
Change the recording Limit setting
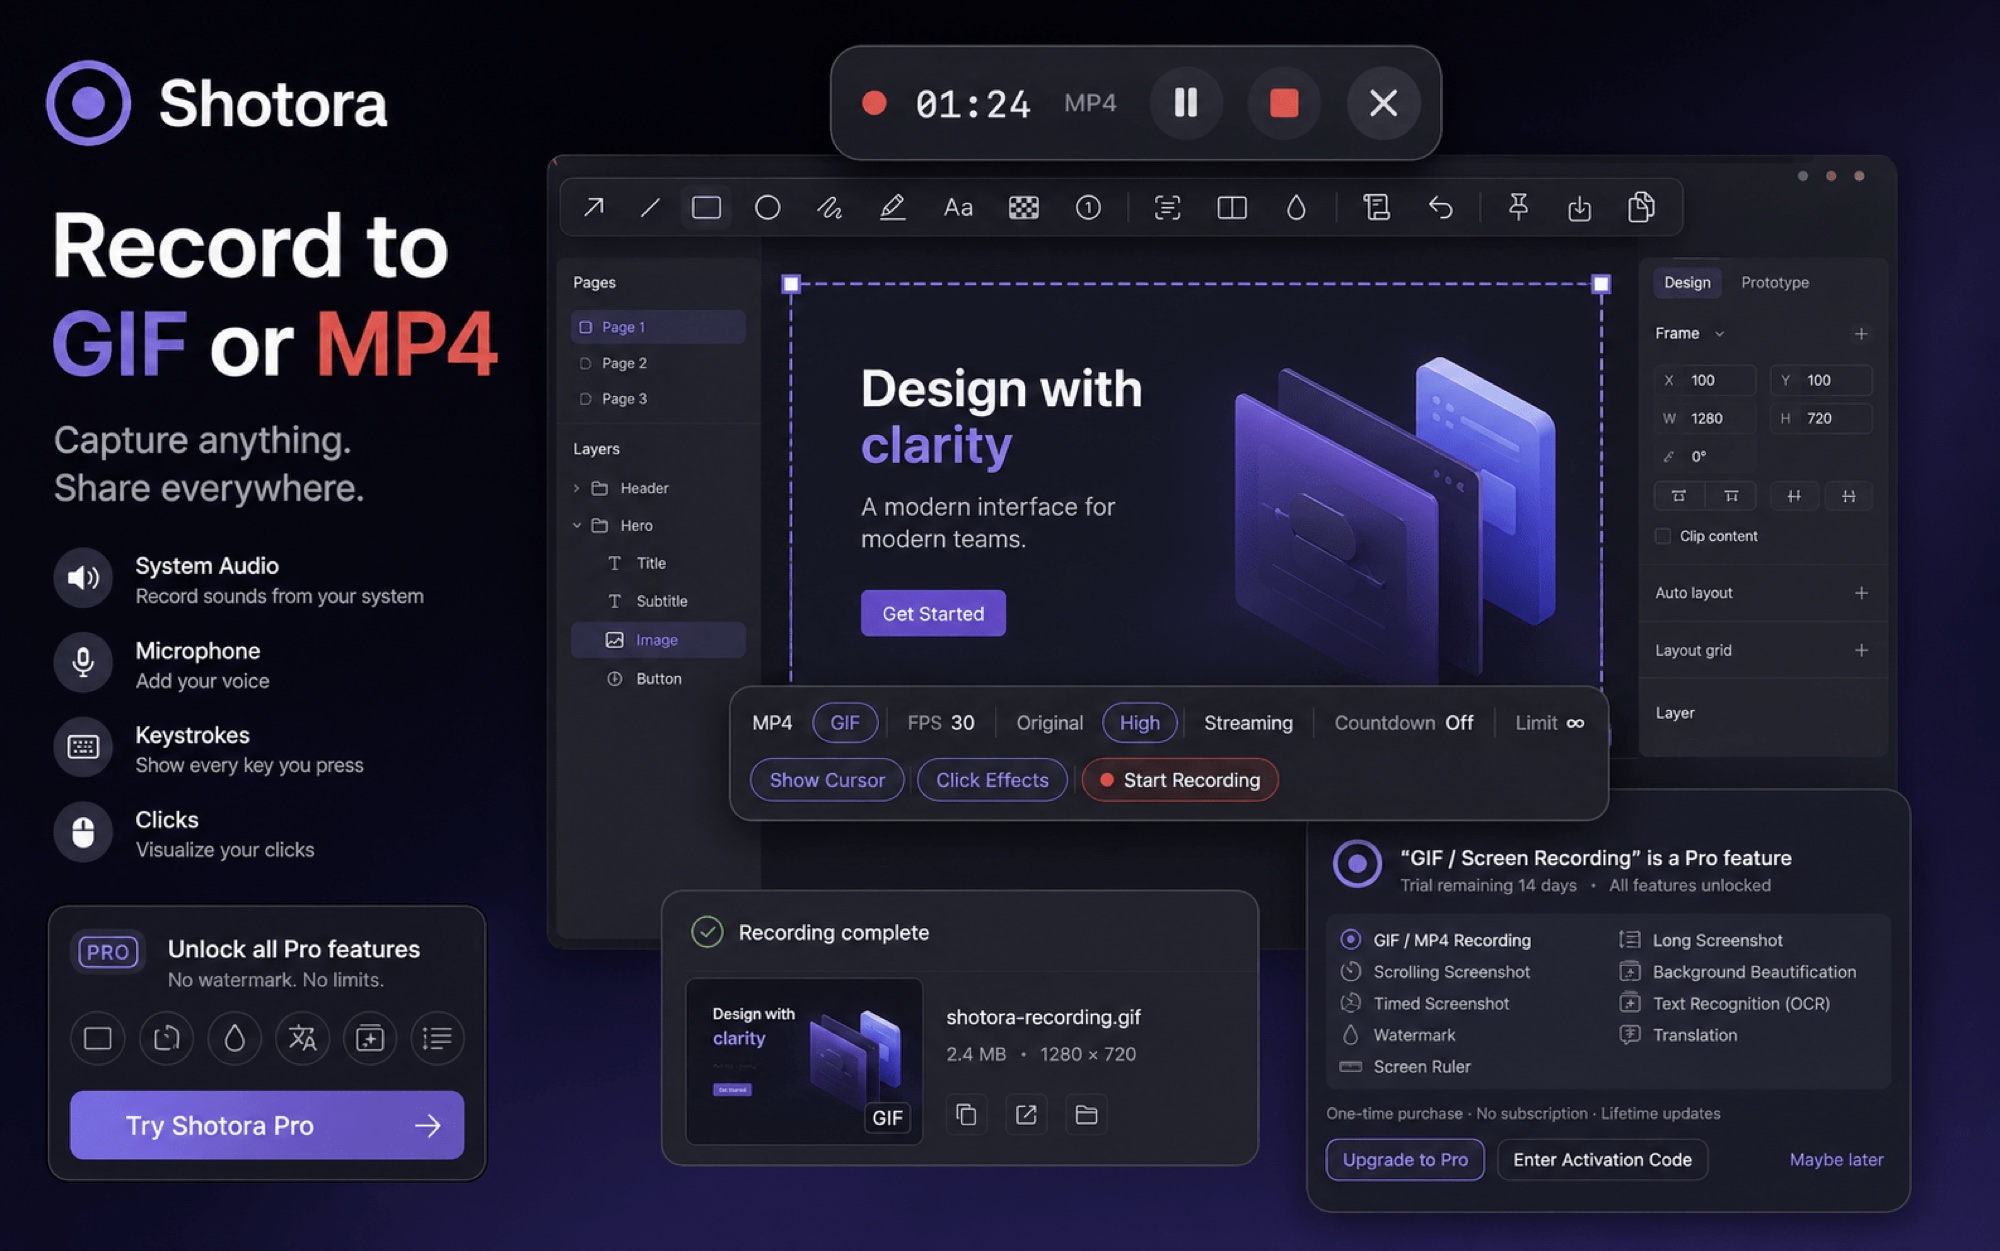(x=1549, y=722)
